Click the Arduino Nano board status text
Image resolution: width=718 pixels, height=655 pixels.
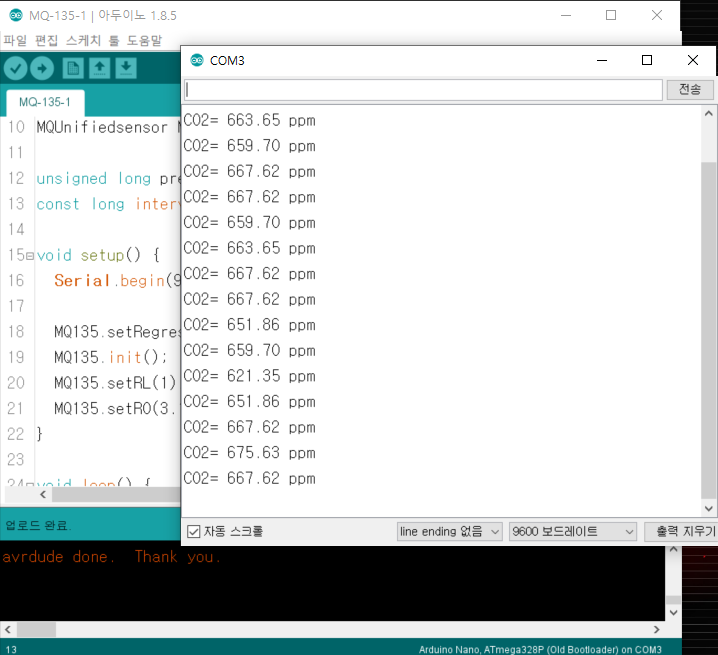point(540,650)
